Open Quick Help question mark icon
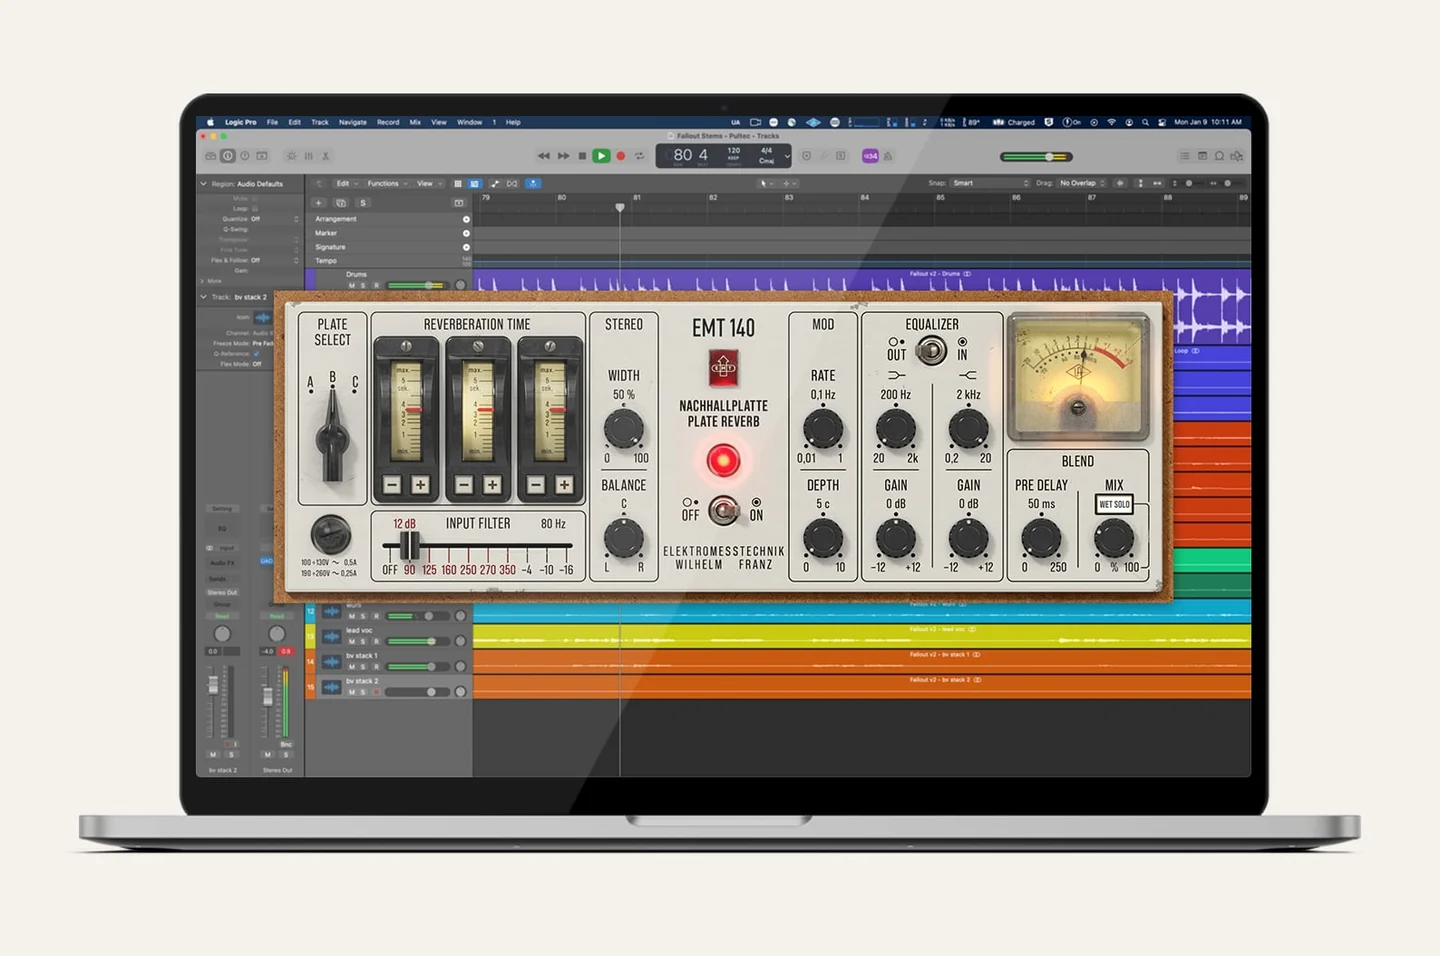The image size is (1440, 956). tap(244, 156)
